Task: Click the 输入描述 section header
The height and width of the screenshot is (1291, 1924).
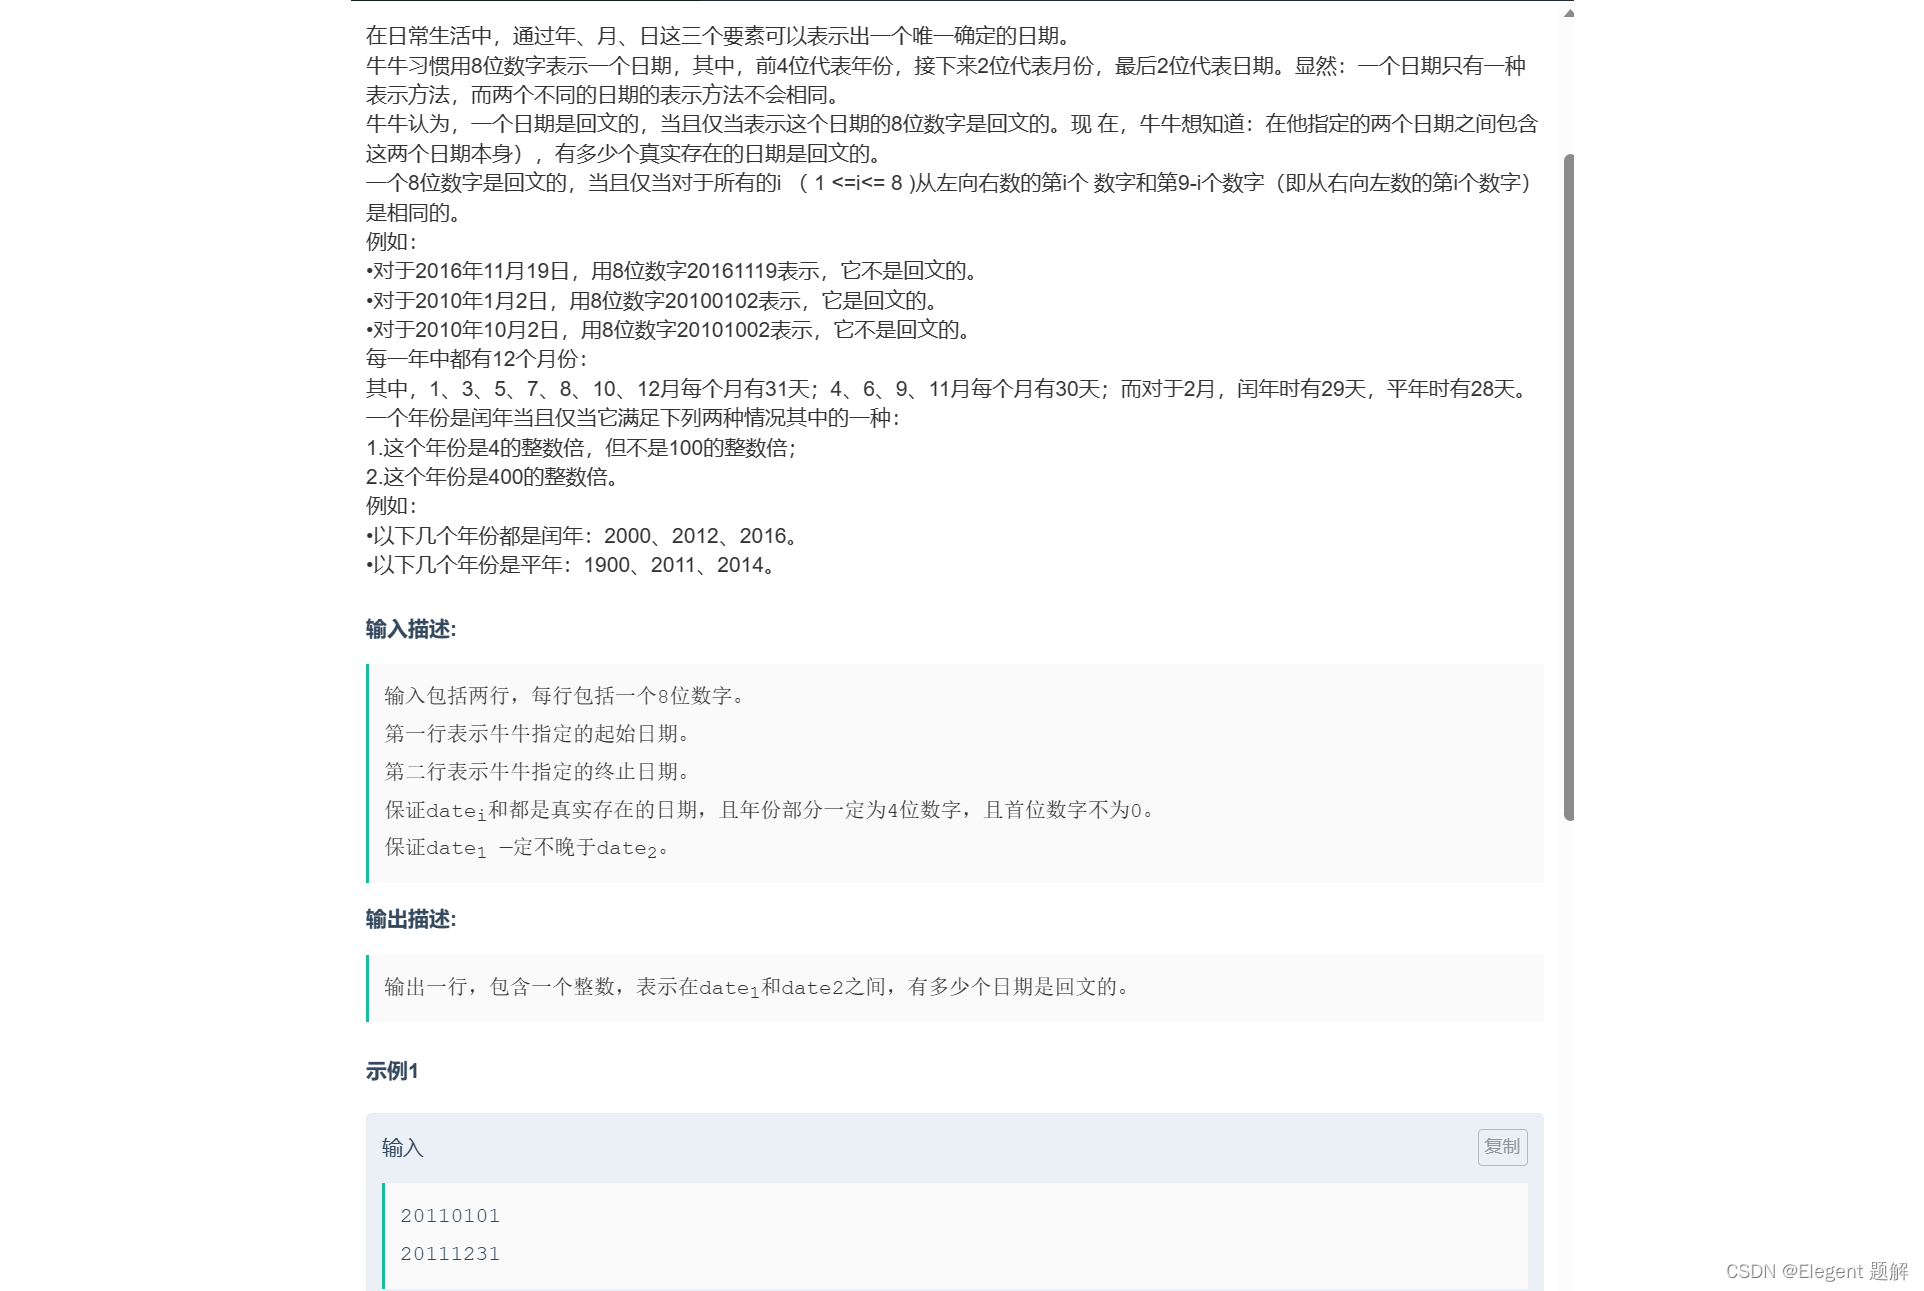Action: point(406,630)
